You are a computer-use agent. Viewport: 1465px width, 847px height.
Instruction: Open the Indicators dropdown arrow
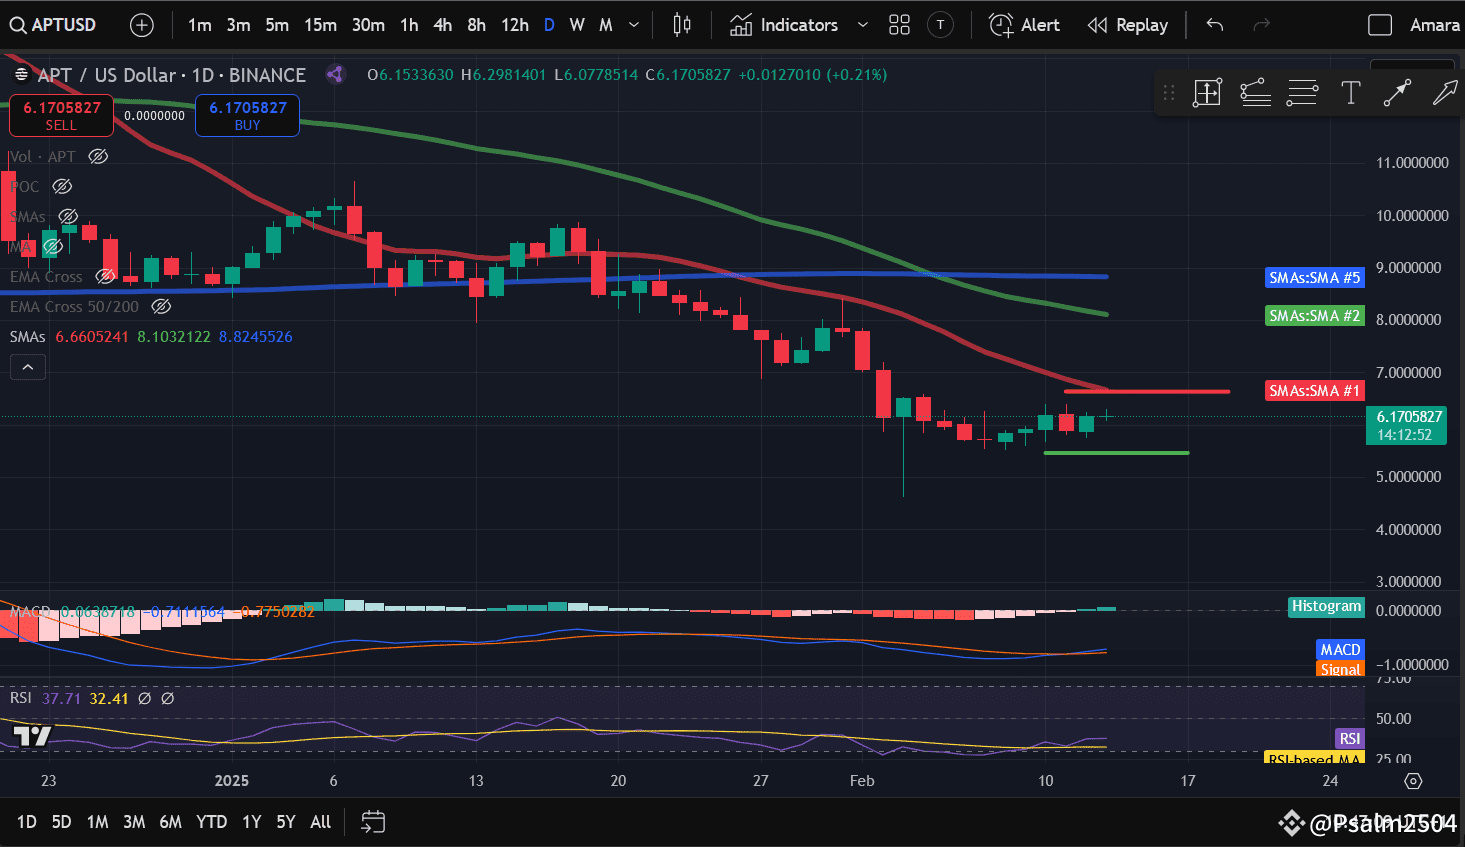tap(862, 24)
